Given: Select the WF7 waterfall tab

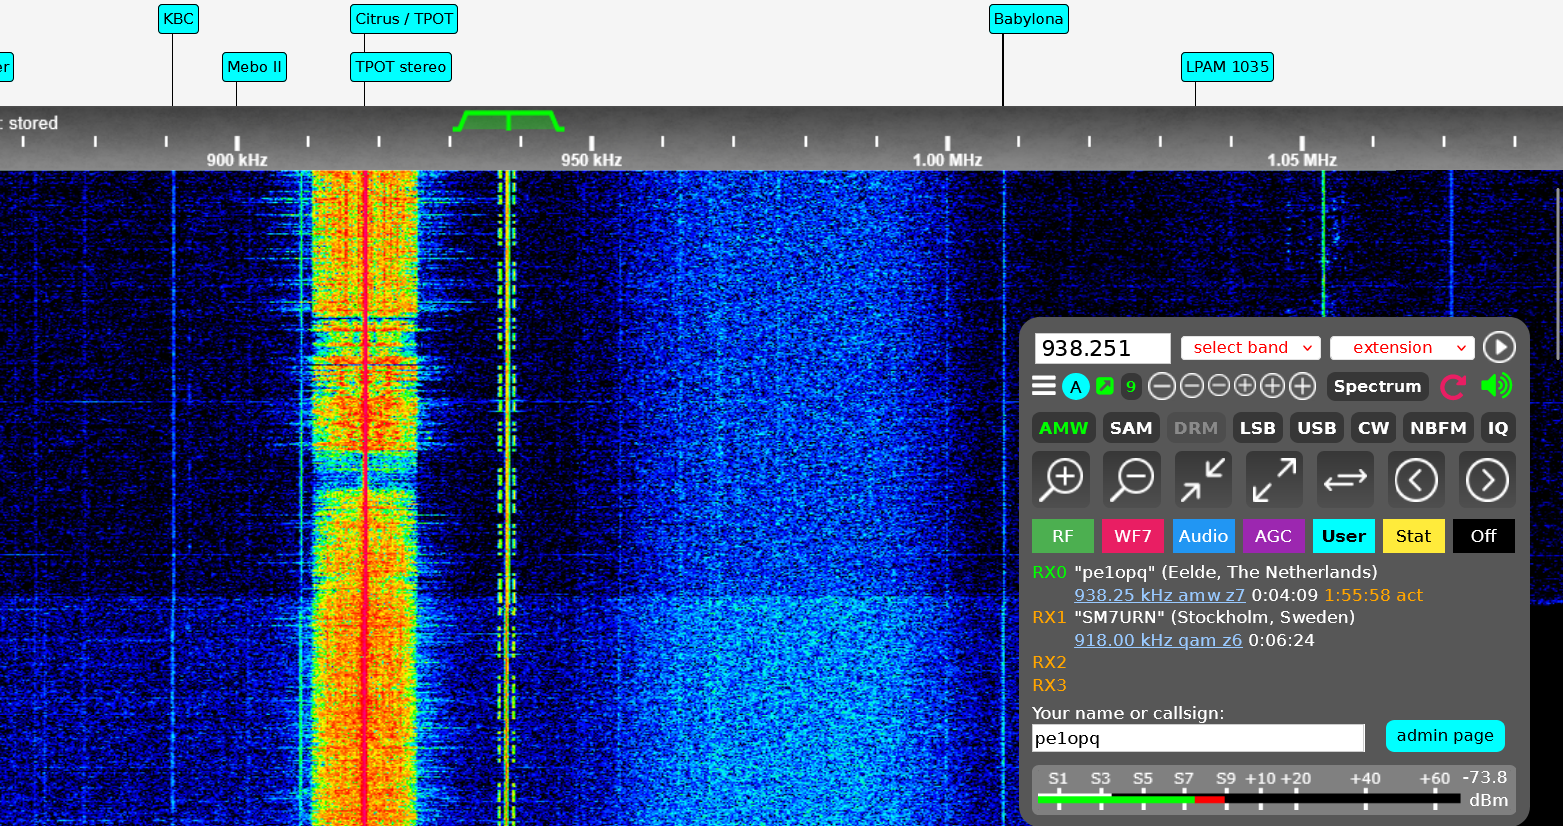Looking at the screenshot, I should click(1132, 536).
